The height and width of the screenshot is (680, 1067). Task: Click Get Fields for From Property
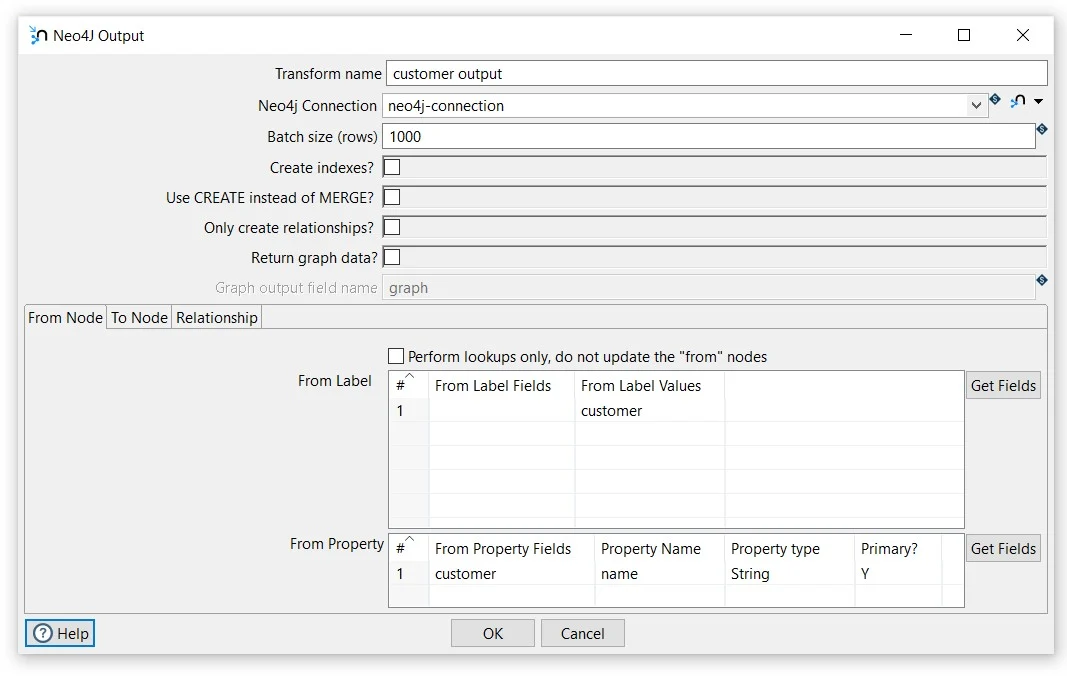tap(1003, 548)
